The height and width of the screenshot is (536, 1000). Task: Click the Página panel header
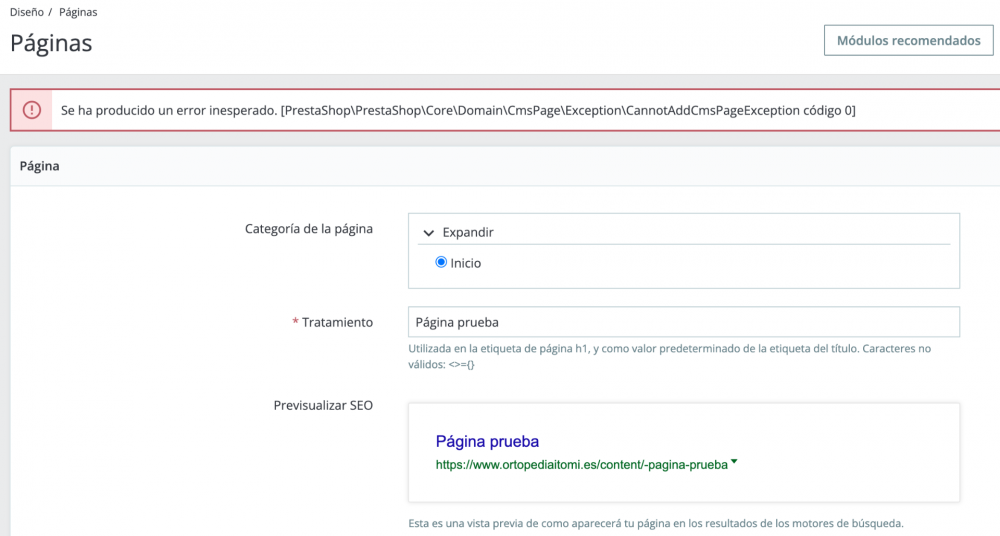[505, 166]
